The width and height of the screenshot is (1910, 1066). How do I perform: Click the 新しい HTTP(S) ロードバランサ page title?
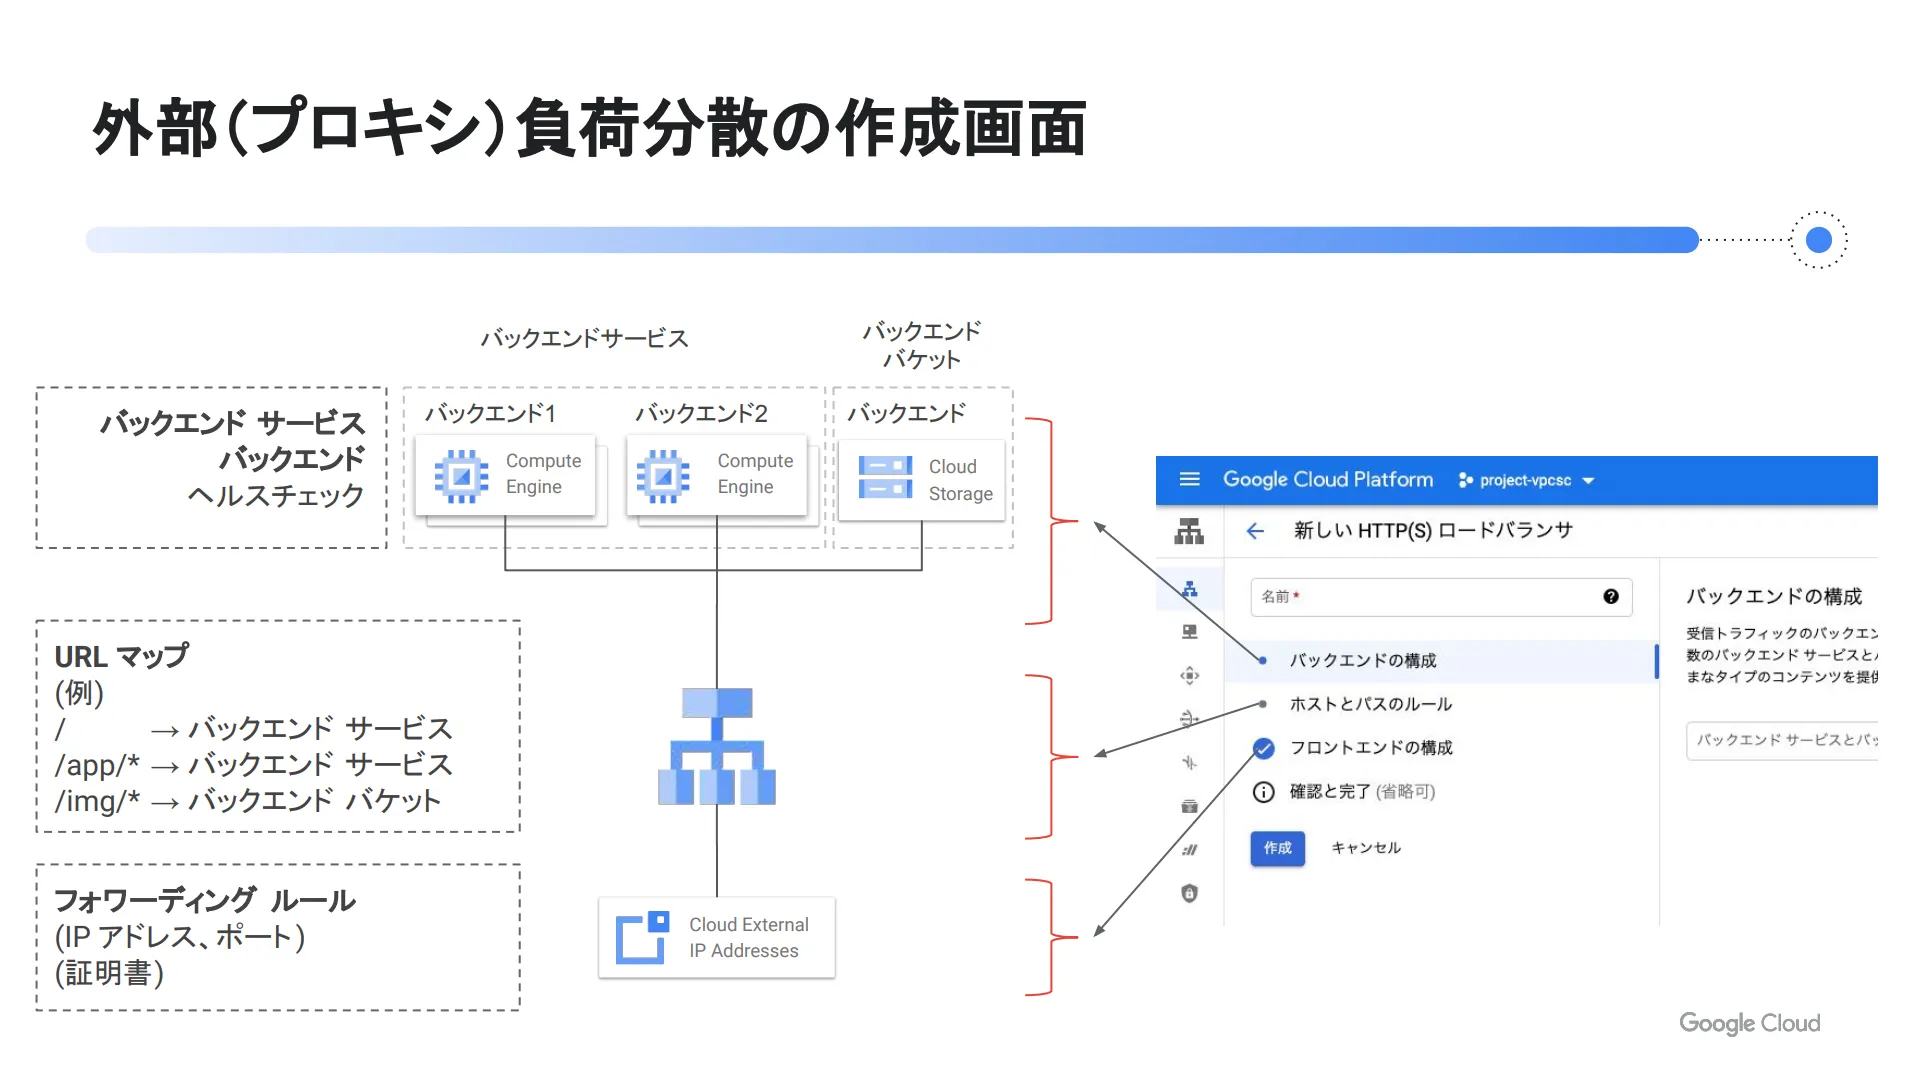(1432, 530)
